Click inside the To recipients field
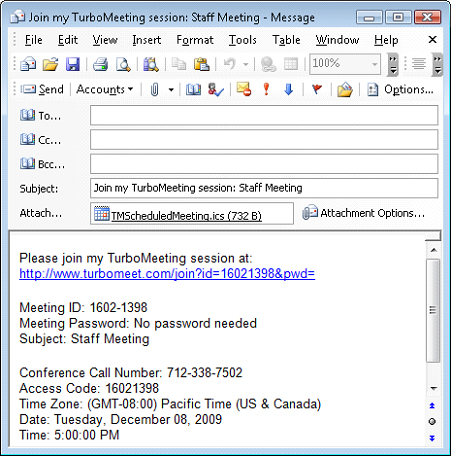The height and width of the screenshot is (456, 451). tap(264, 115)
